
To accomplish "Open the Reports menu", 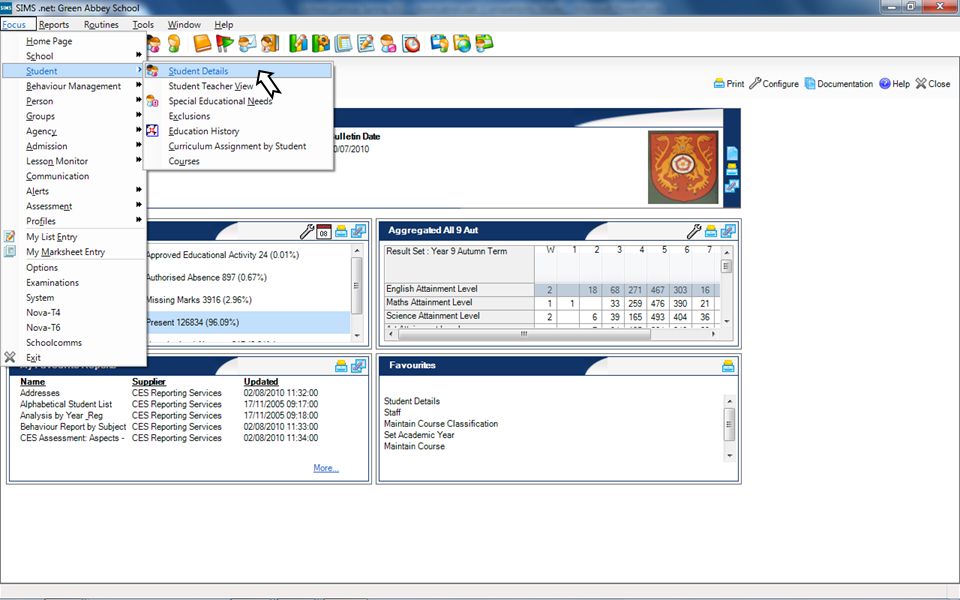I will pyautogui.click(x=54, y=24).
